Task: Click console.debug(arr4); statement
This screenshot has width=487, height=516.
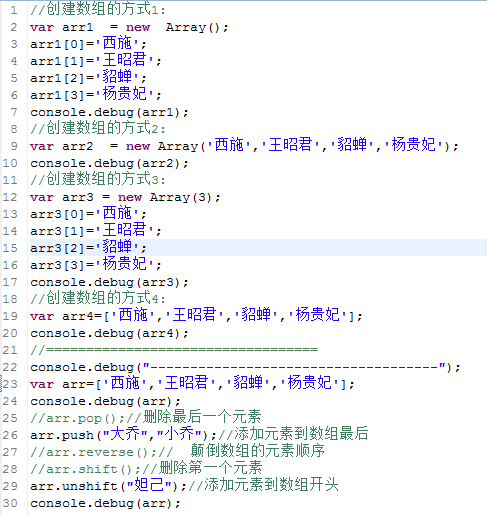Action: coord(109,333)
